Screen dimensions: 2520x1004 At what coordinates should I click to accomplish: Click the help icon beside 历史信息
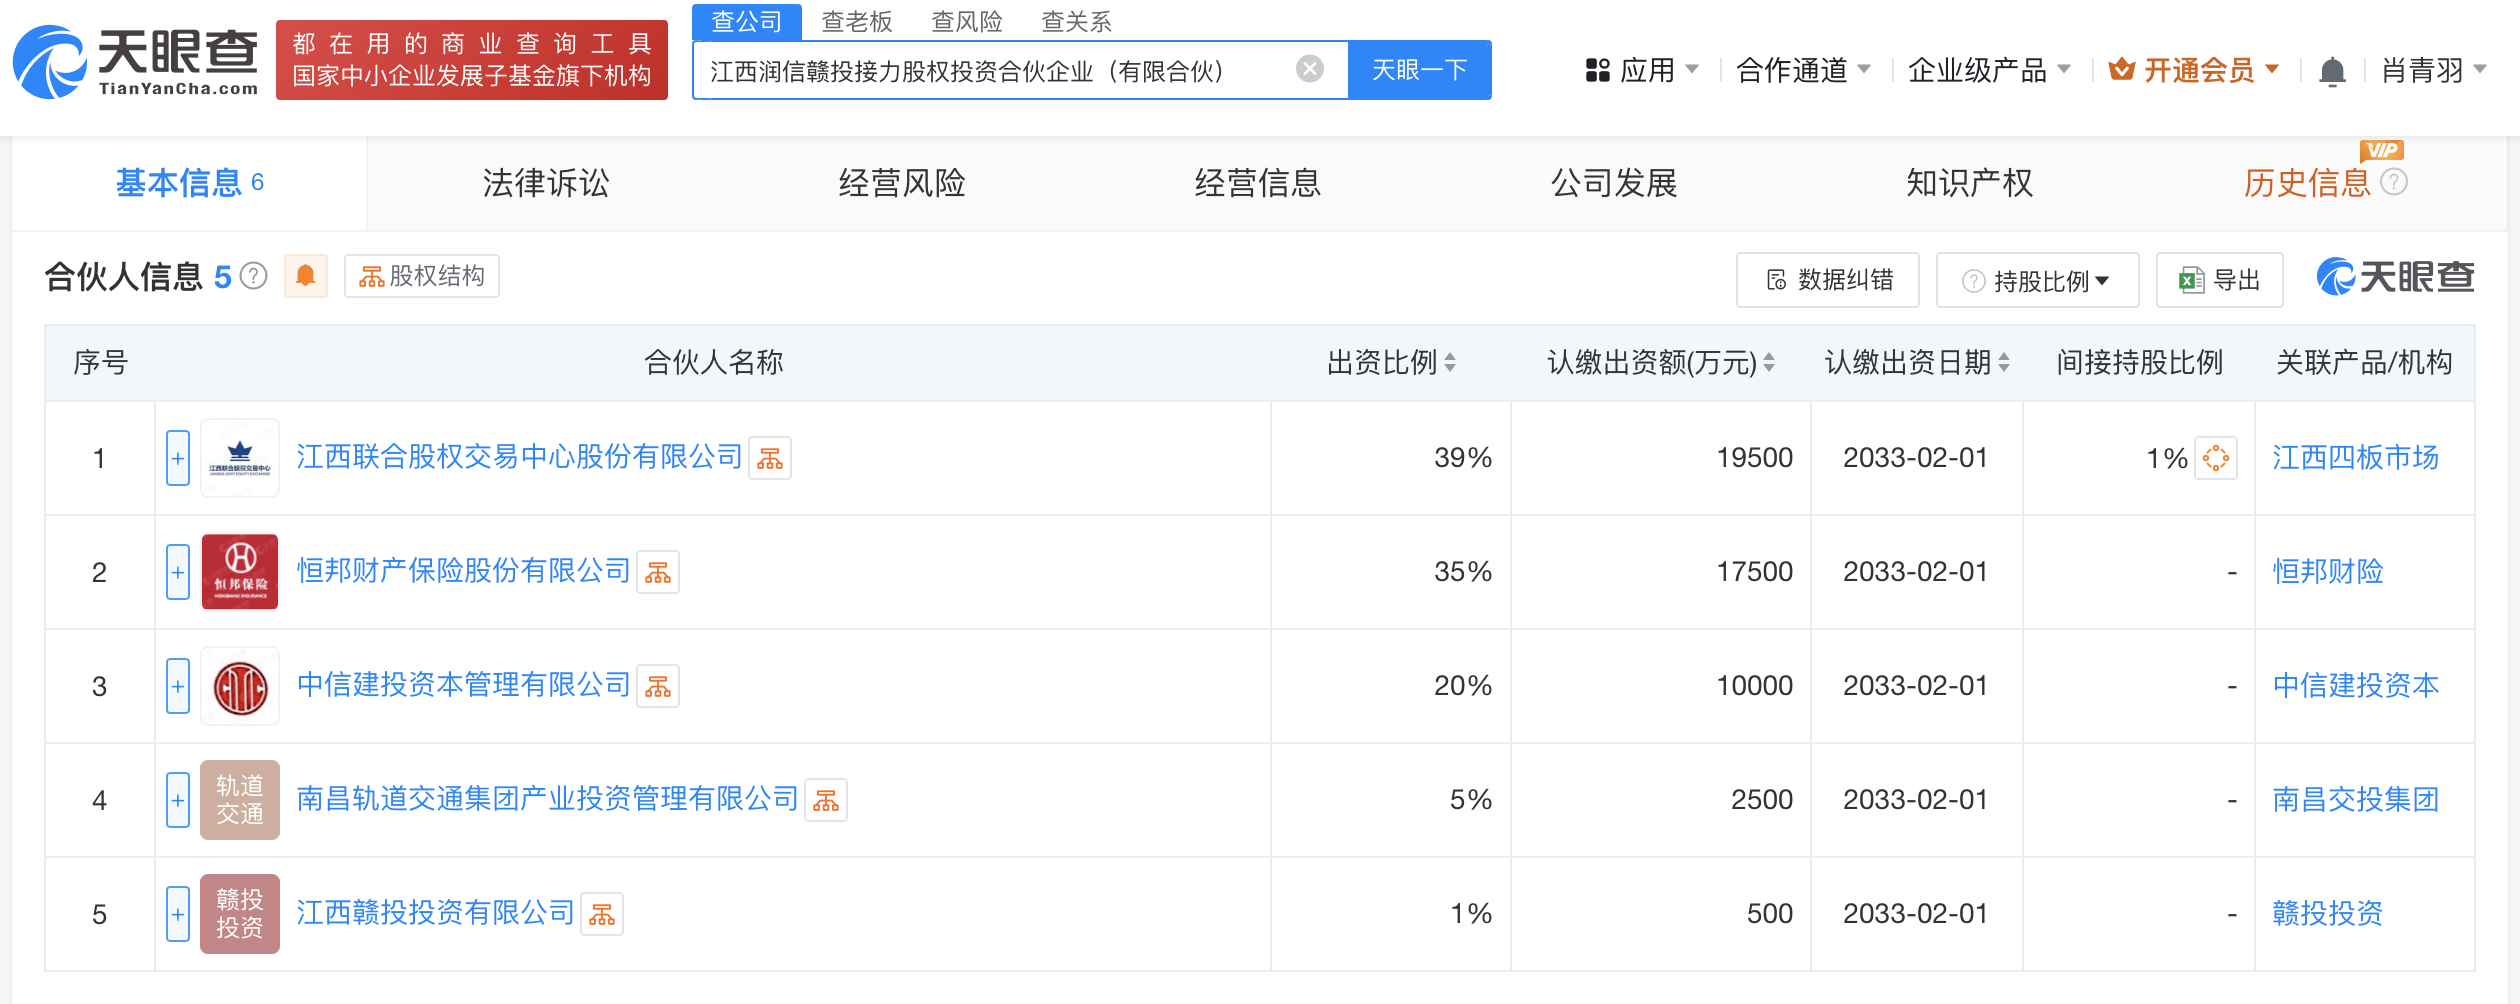tap(2393, 182)
